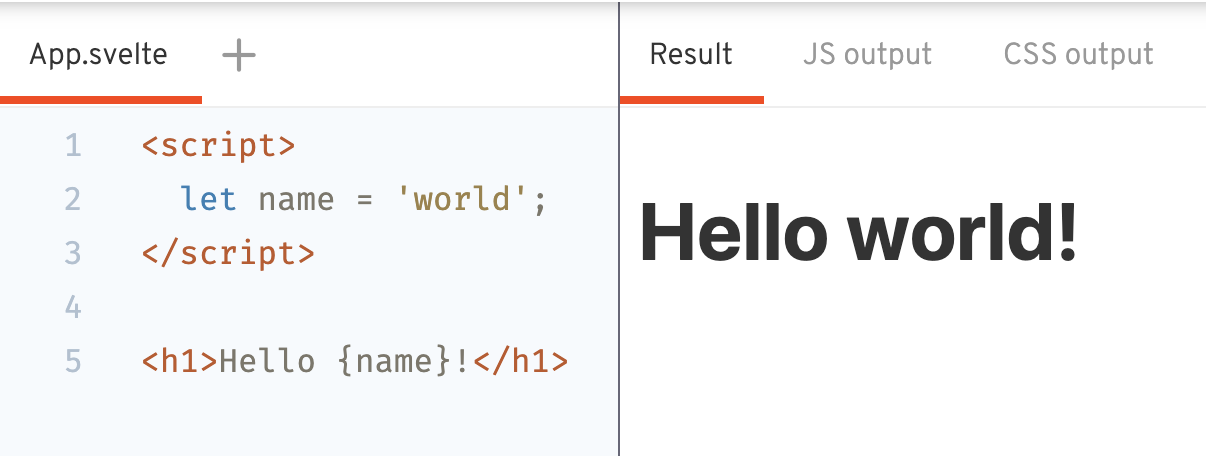Click the rendered 'Hello world!' heading
Screen dimensions: 1206x456
(x=859, y=232)
